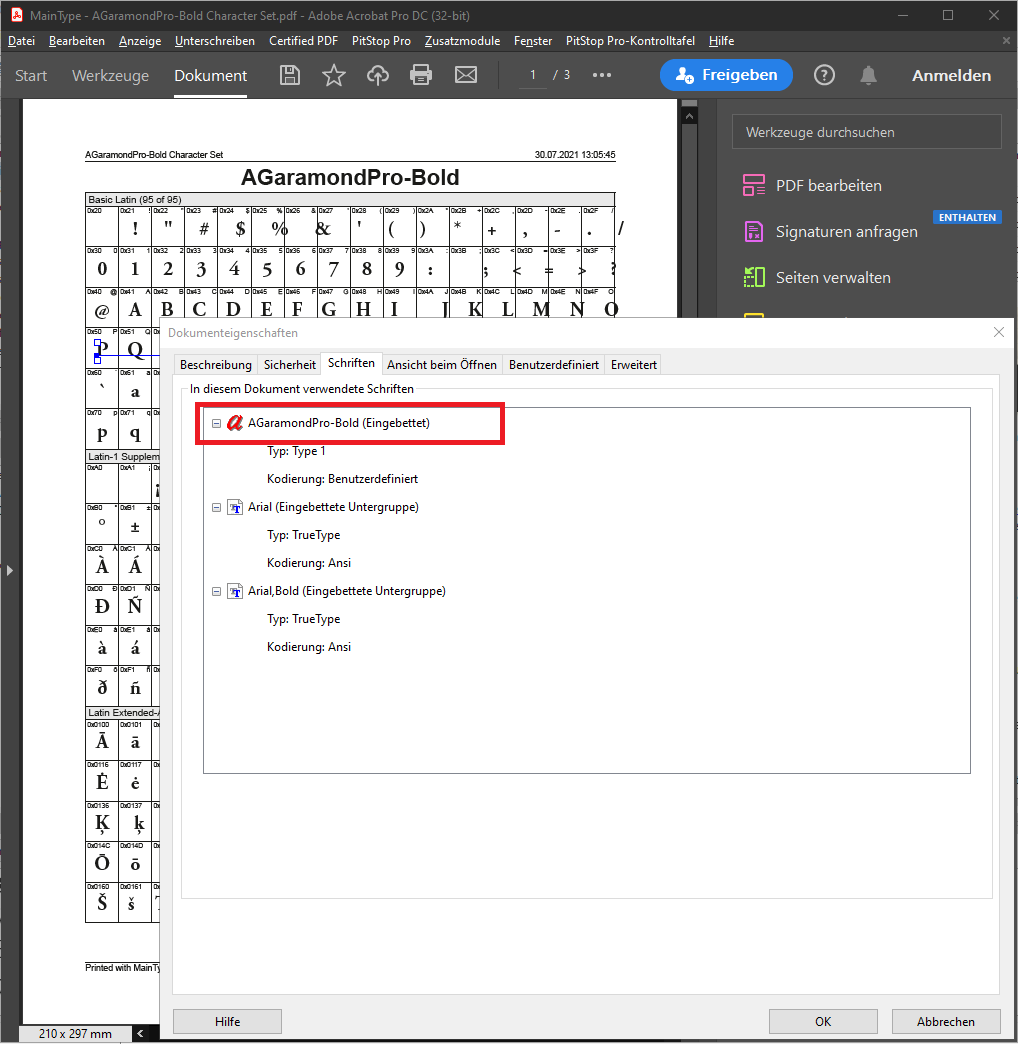
Task: Confirm the dialog with OK
Action: click(x=823, y=1021)
